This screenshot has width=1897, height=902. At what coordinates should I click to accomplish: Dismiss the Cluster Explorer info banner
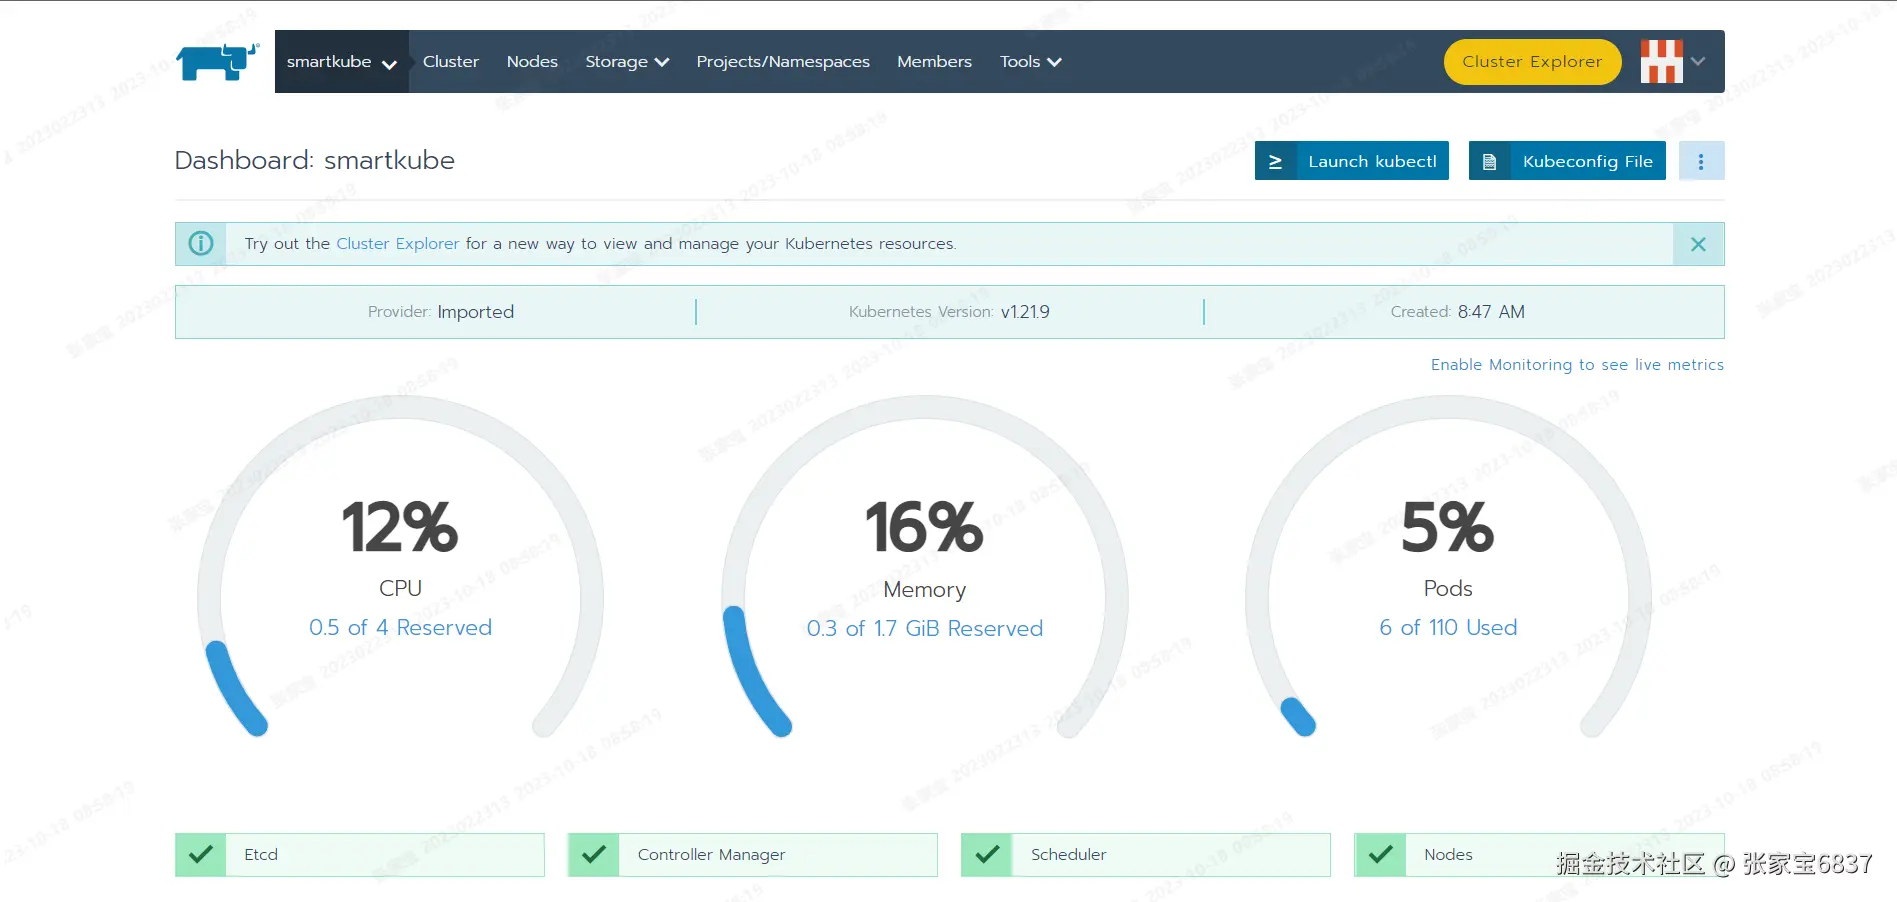(1698, 244)
